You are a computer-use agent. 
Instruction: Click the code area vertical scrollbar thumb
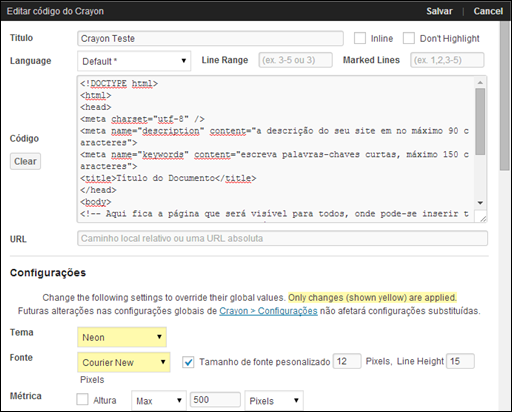click(x=480, y=121)
